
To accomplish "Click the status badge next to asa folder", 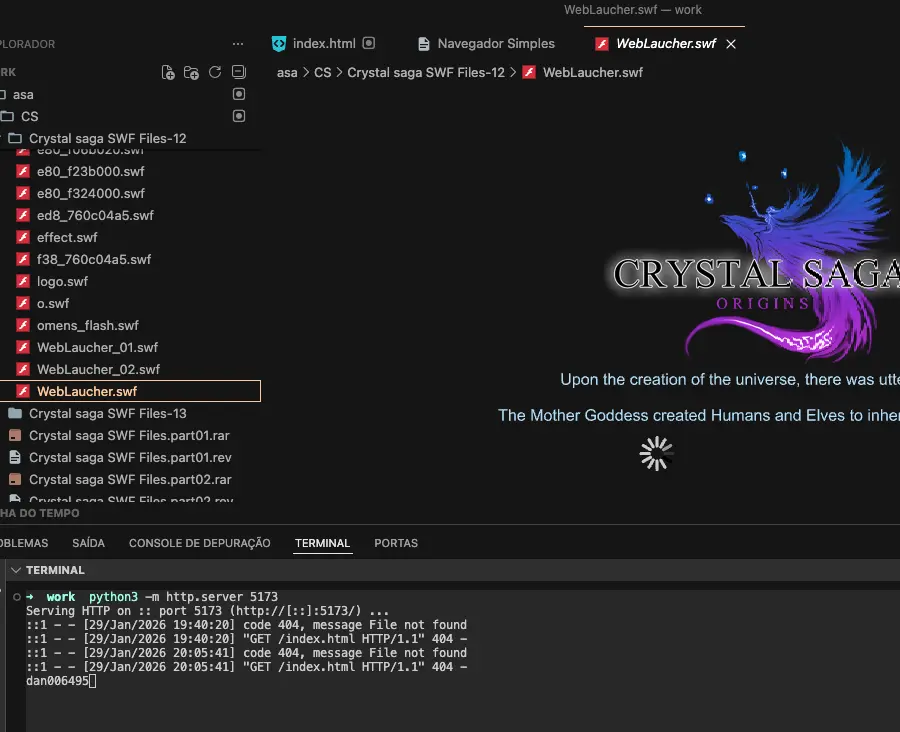I will pyautogui.click(x=239, y=94).
